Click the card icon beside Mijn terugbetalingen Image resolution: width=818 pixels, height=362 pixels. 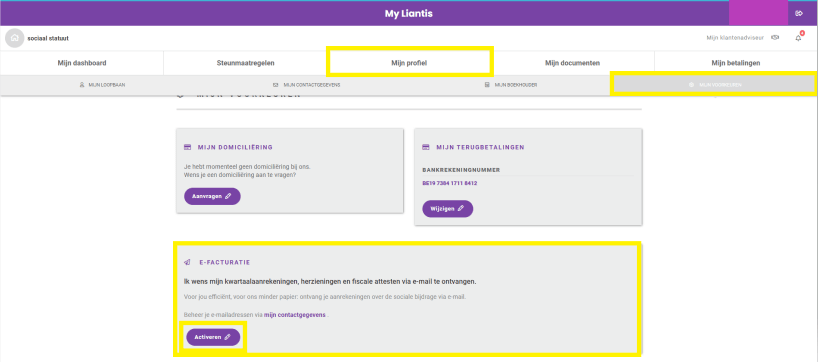[426, 148]
